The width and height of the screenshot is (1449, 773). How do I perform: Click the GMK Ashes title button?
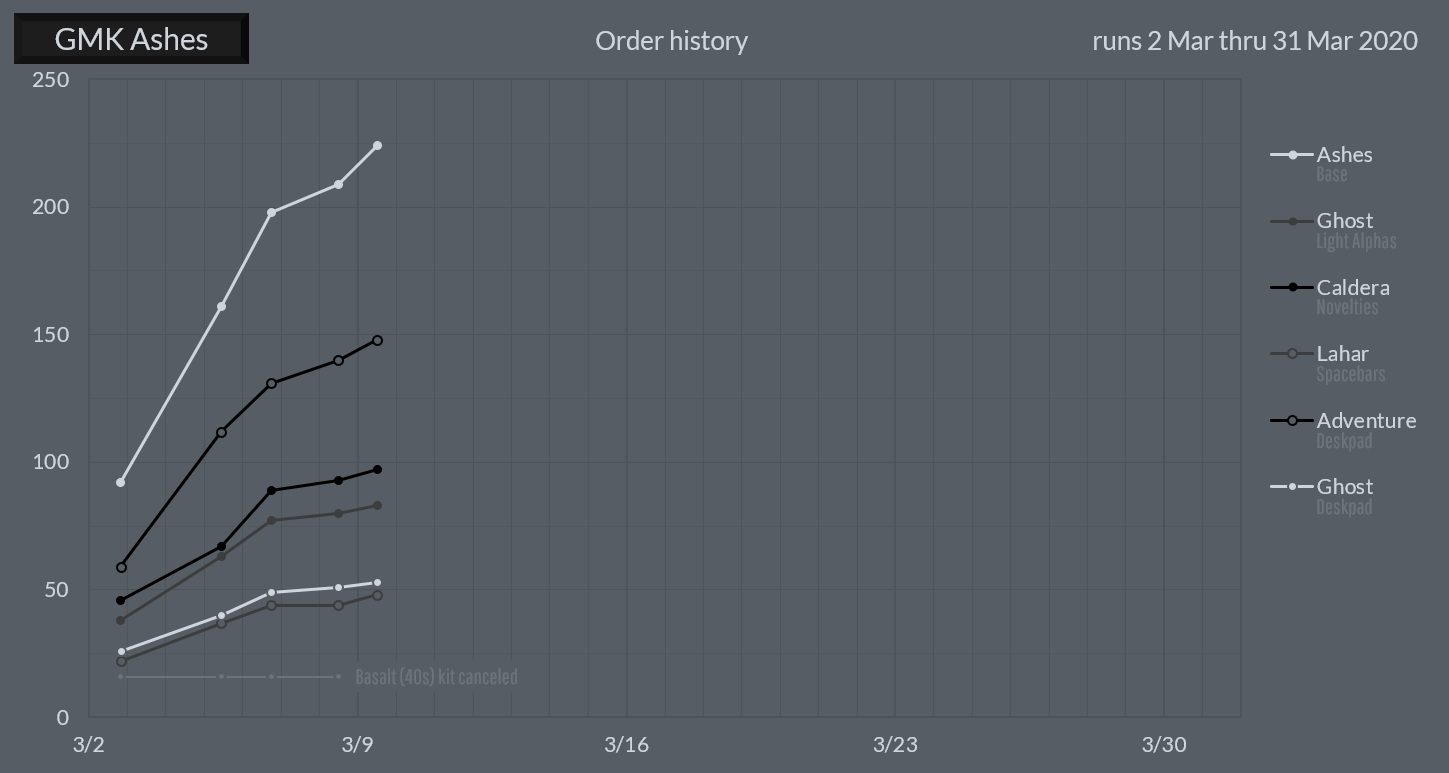(131, 39)
